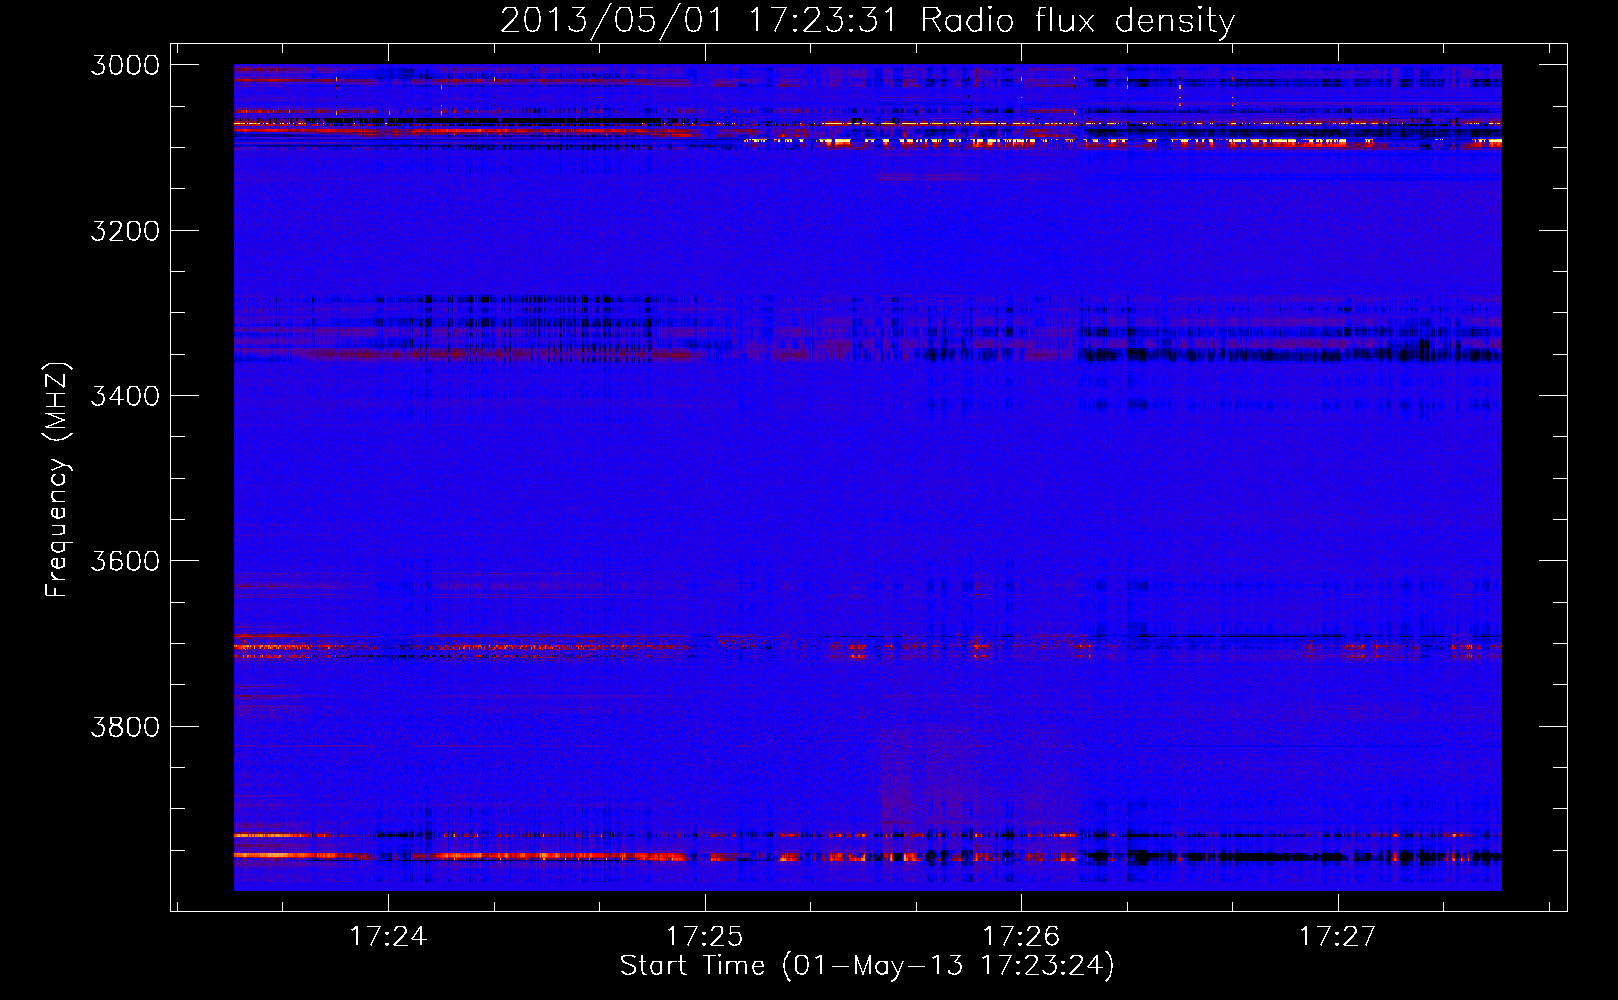Click the 'Start Time (01-May-13 17:23:24)' axis title
The height and width of the screenshot is (1000, 1618).
(867, 966)
